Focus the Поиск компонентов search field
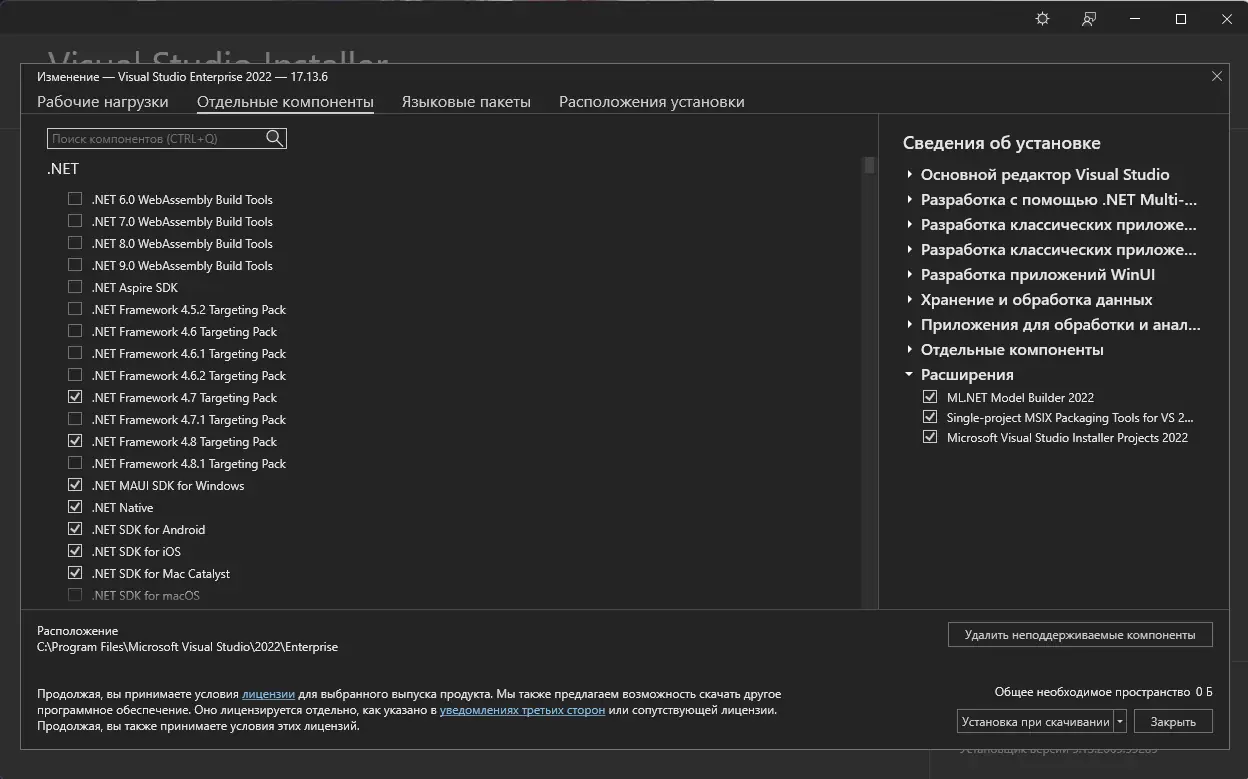Viewport: 1248px width, 779px height. (x=156, y=139)
